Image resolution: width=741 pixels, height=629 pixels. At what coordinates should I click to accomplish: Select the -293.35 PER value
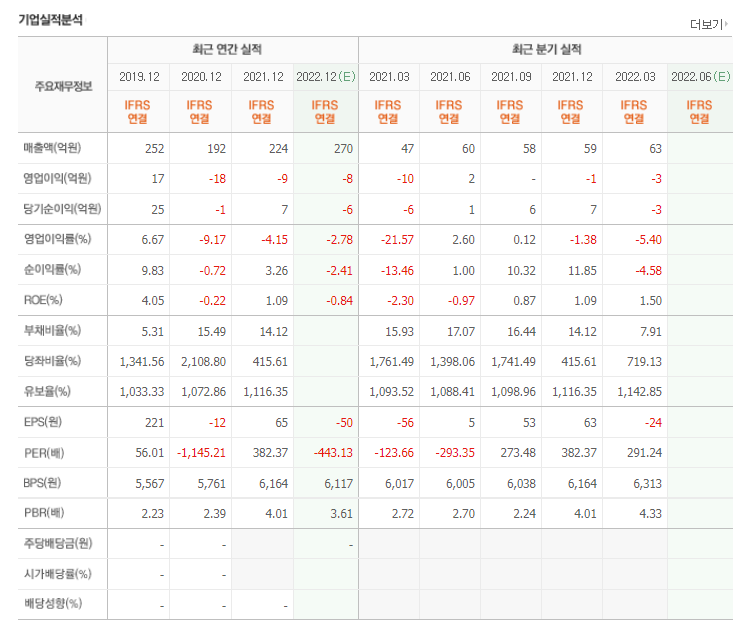tap(455, 453)
